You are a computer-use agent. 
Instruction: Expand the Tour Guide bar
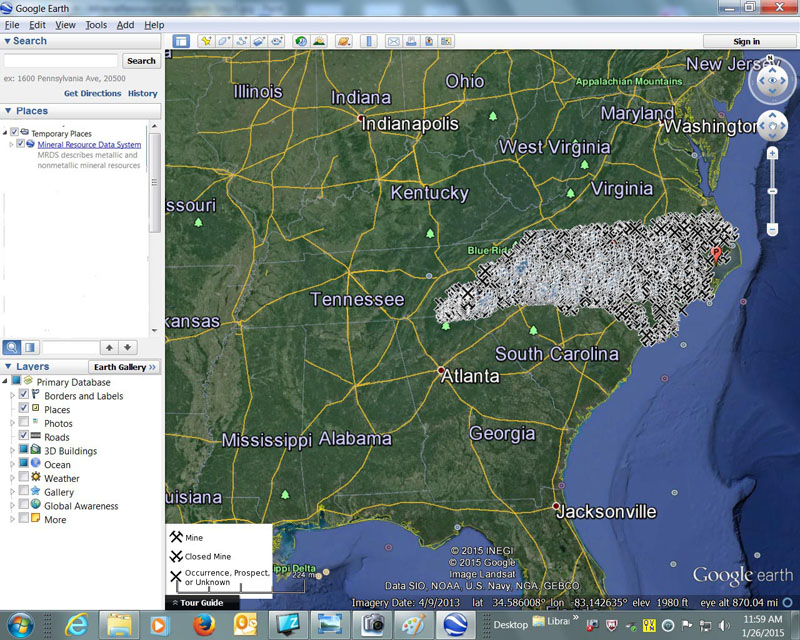[x=202, y=603]
